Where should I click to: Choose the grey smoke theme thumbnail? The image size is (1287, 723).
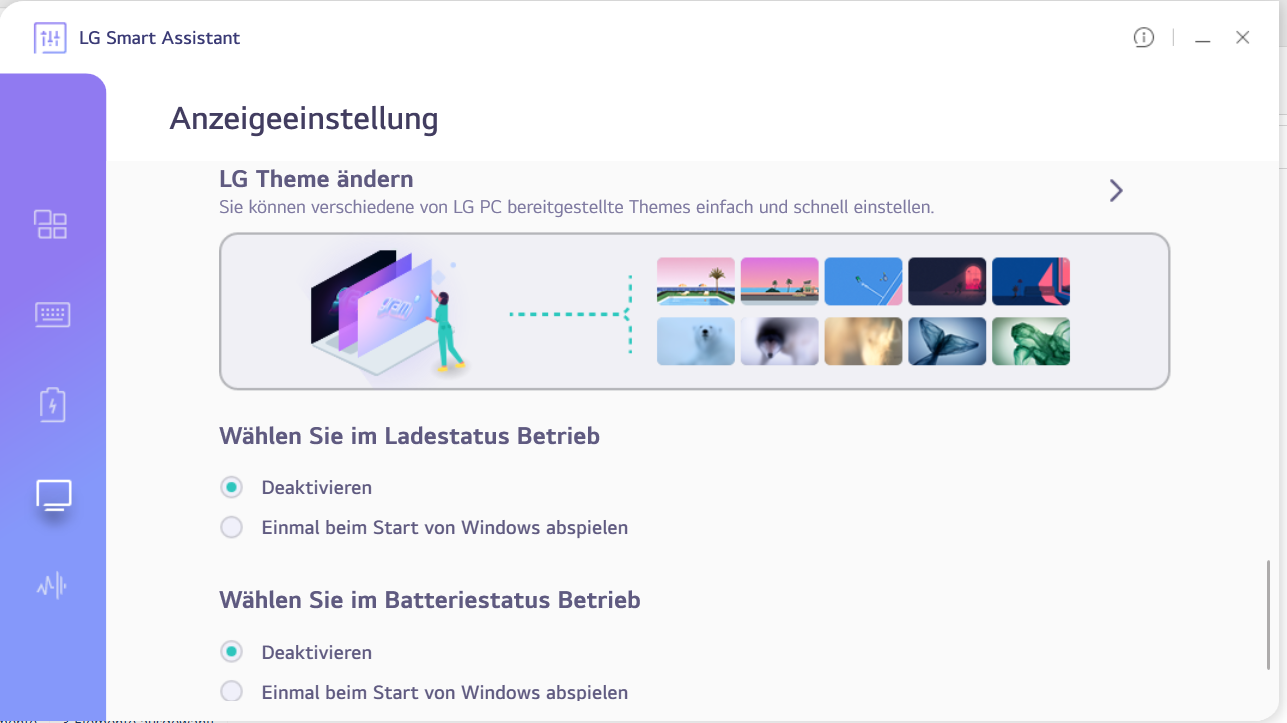(780, 341)
